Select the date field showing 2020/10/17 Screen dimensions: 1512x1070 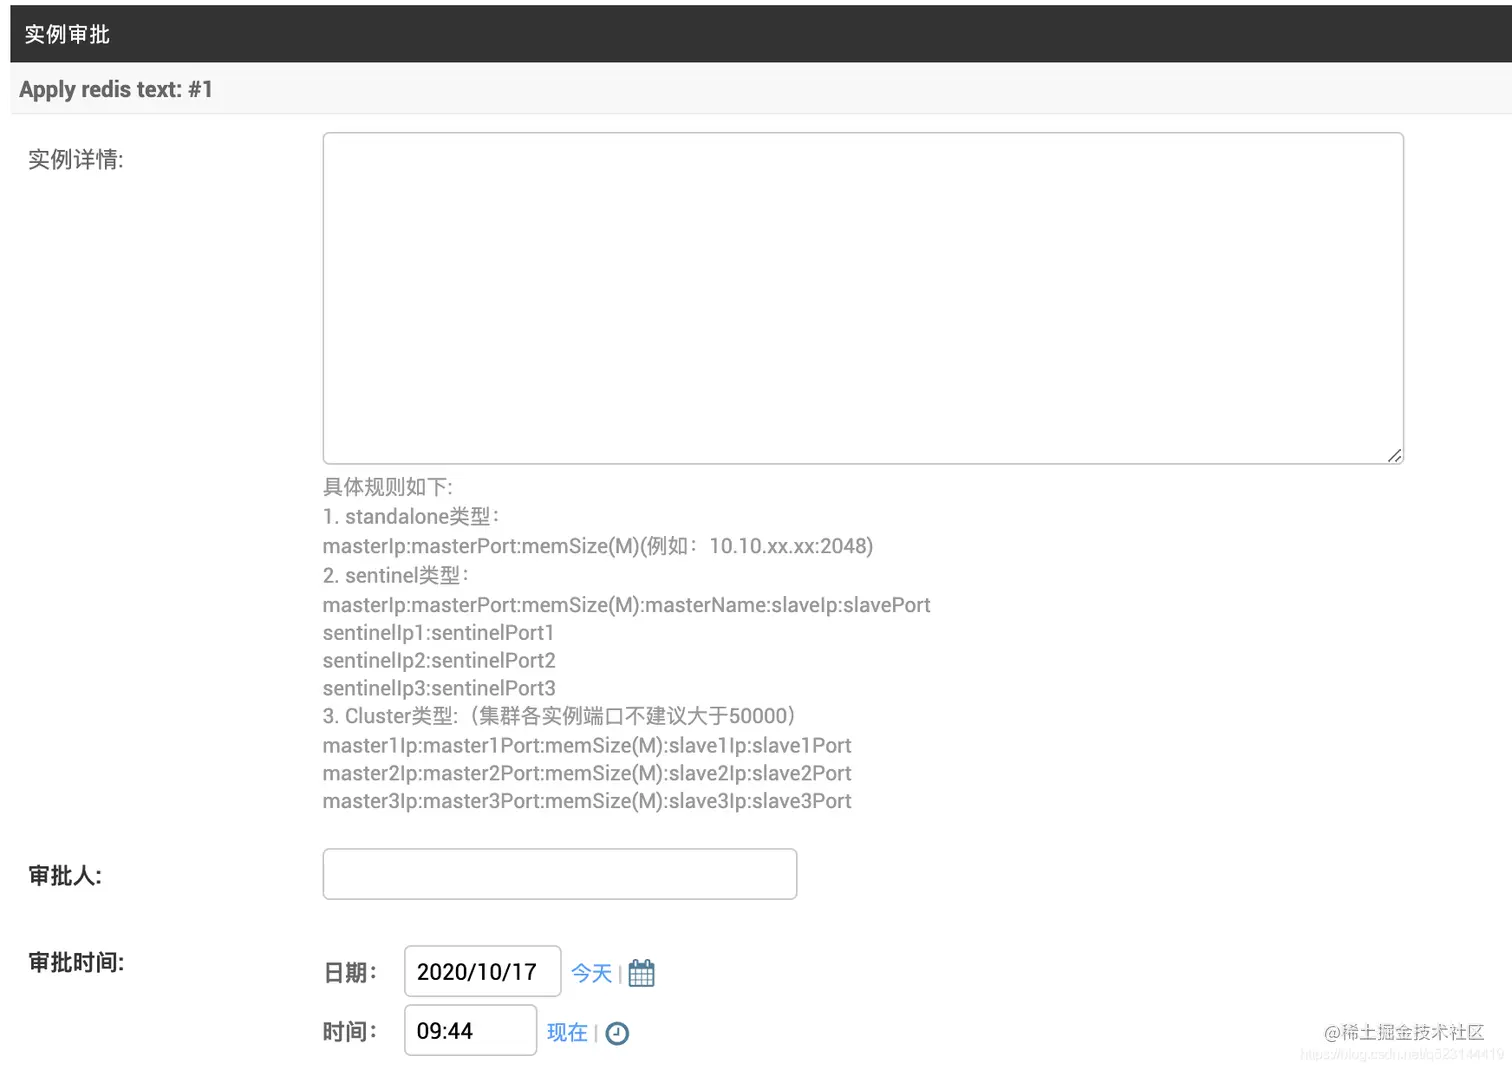(482, 971)
